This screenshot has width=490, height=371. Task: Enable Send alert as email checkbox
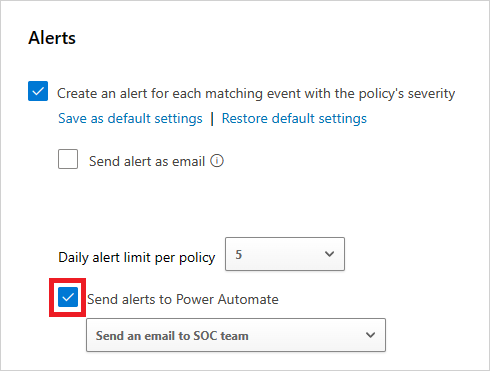tap(68, 159)
